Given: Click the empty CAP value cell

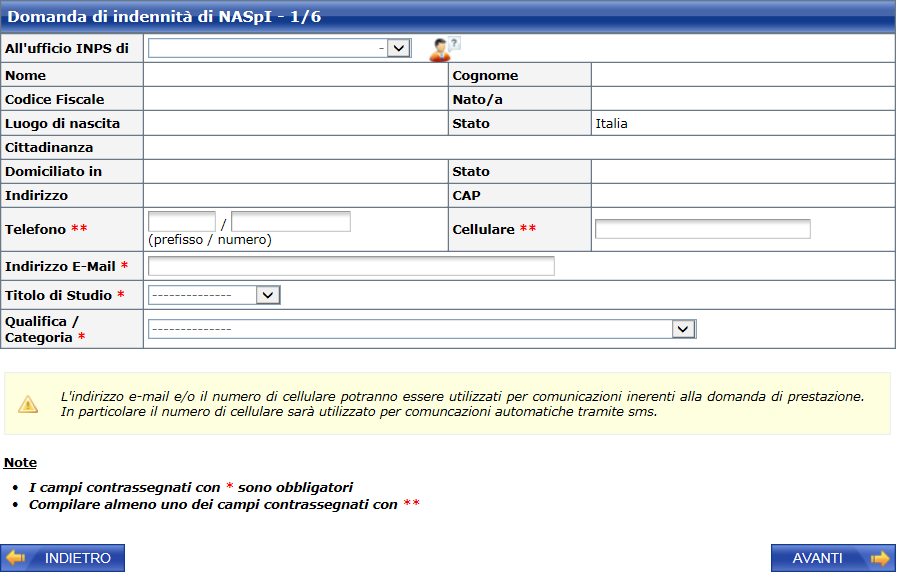Looking at the screenshot, I should tap(742, 195).
